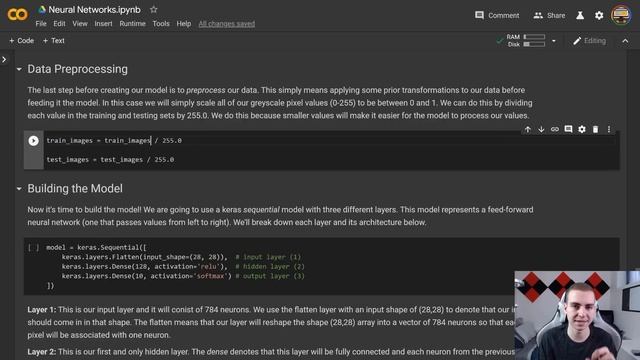Star the Neural Networks notebook
This screenshot has width=640, height=360.
tap(153, 9)
